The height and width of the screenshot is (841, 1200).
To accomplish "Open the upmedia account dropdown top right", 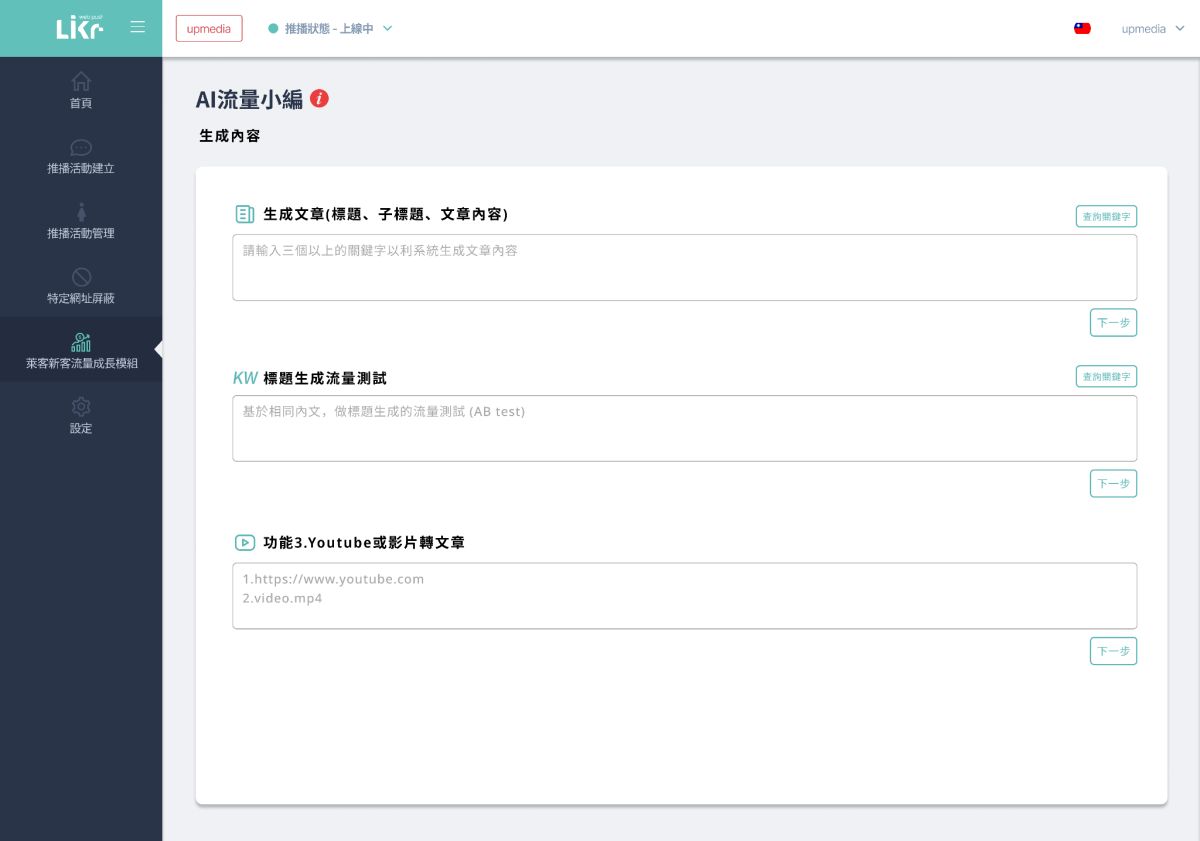I will pos(1152,29).
